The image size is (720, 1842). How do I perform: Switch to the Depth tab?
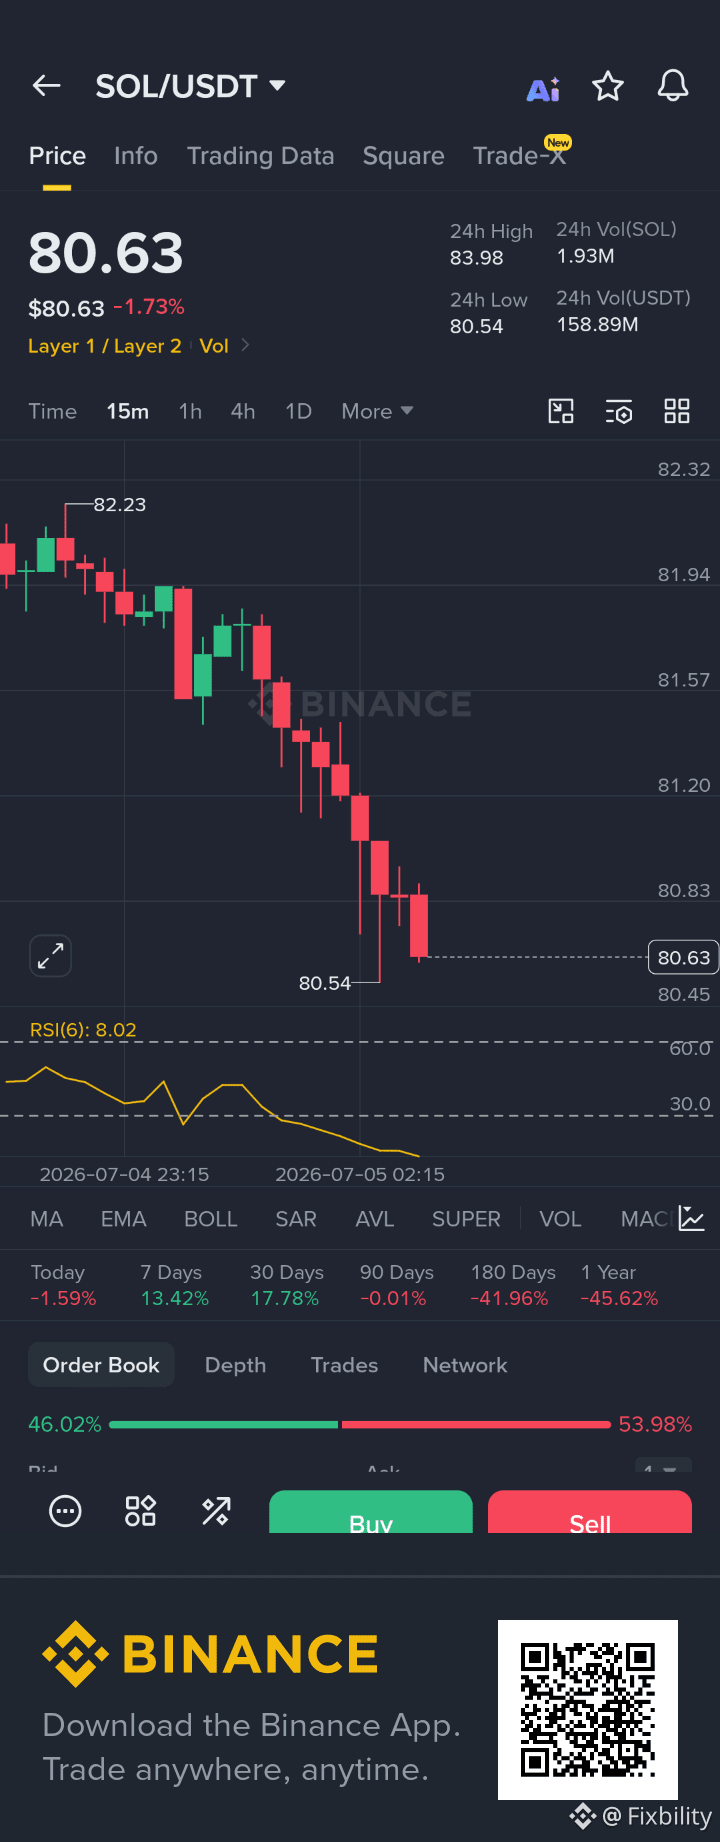click(x=235, y=1365)
